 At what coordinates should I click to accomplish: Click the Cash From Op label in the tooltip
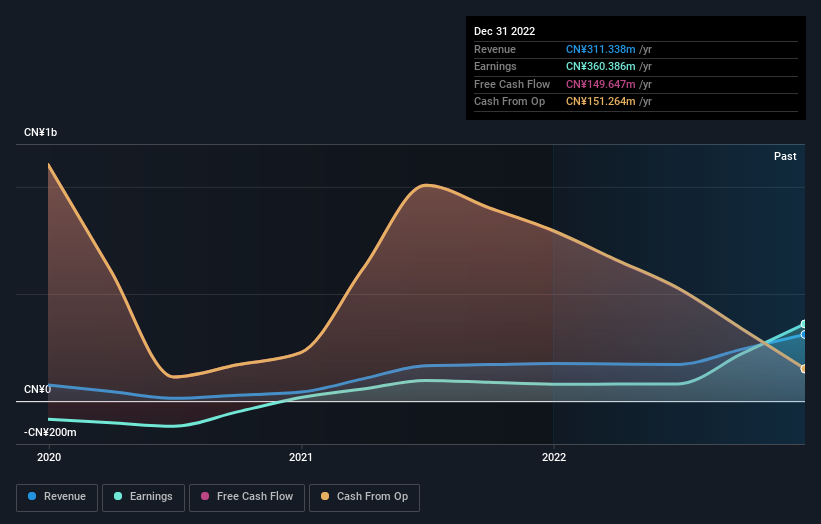[x=509, y=102]
